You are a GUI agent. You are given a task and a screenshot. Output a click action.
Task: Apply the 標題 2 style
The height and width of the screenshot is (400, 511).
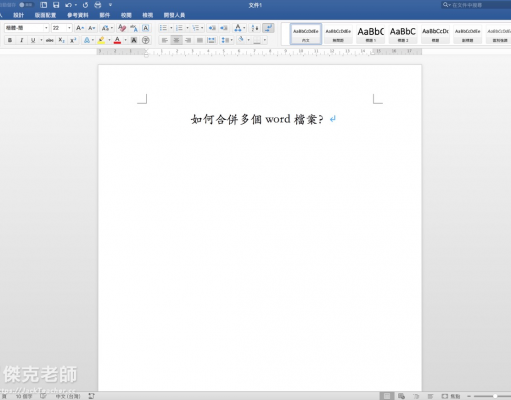(x=403, y=34)
